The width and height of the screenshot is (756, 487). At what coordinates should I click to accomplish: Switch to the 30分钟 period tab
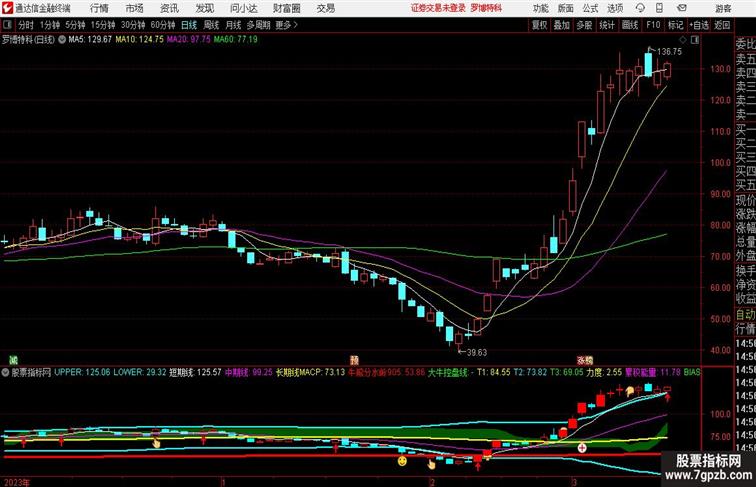coord(133,25)
